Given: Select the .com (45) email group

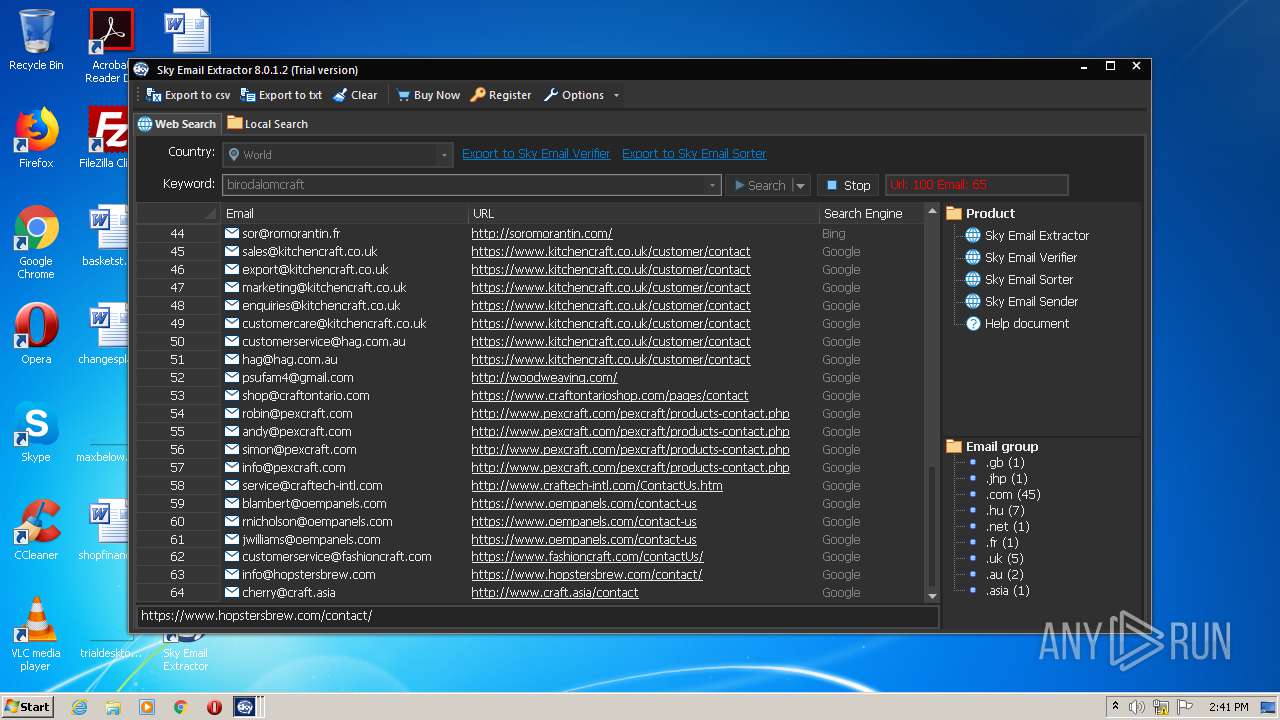Looking at the screenshot, I should coord(1013,494).
